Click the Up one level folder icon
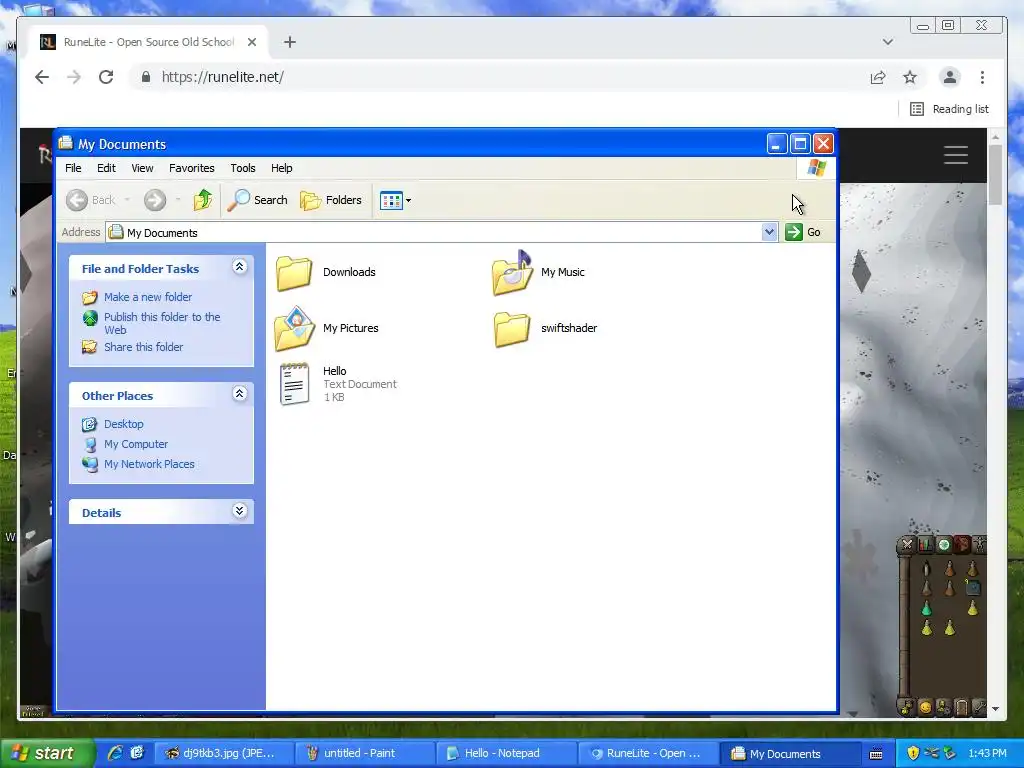The height and width of the screenshot is (768, 1024). 203,200
